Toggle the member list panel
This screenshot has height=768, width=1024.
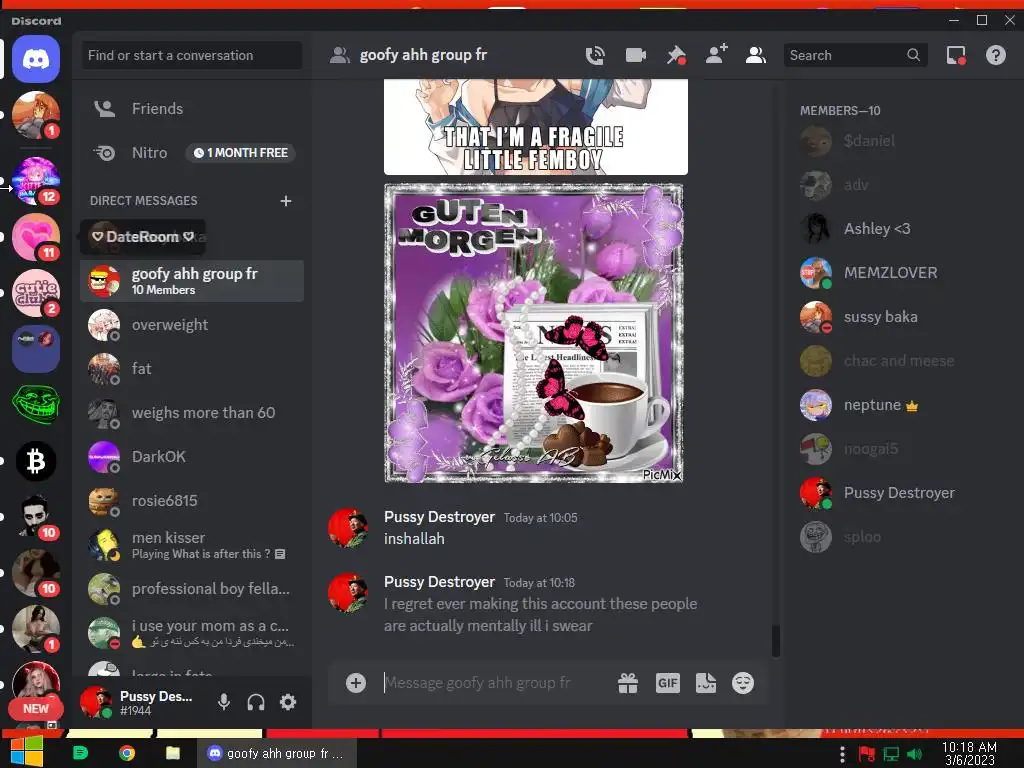(x=756, y=56)
